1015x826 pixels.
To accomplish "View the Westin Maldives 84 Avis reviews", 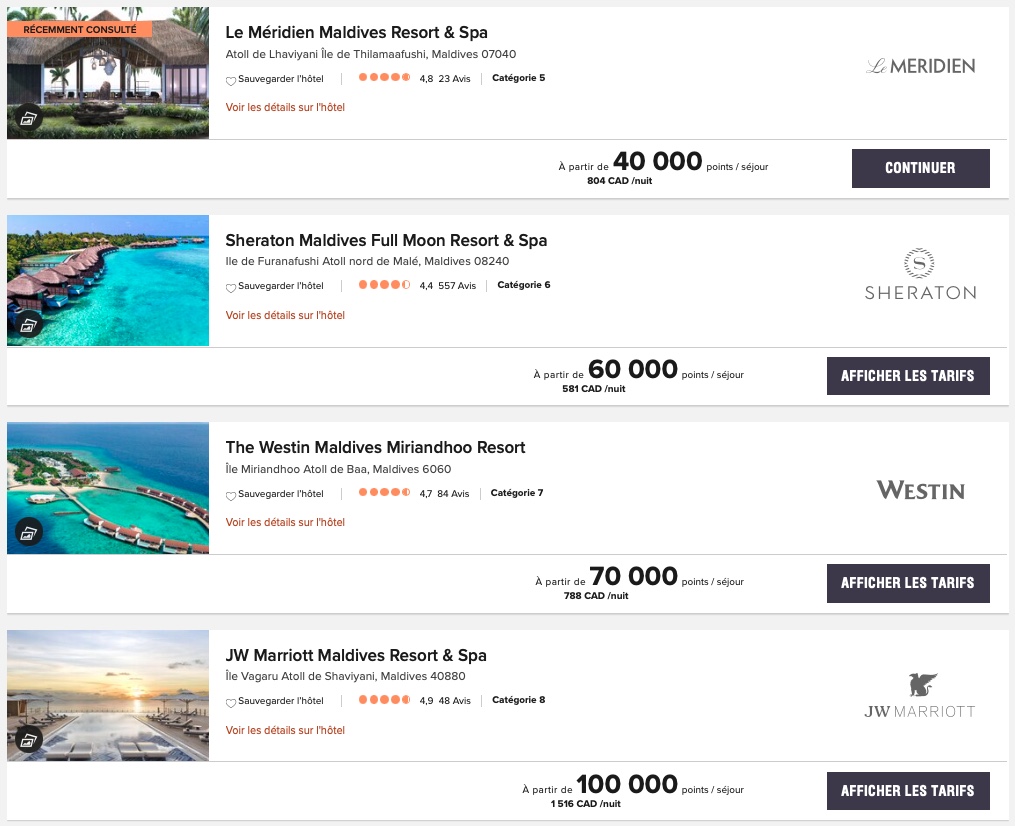I will (x=453, y=493).
